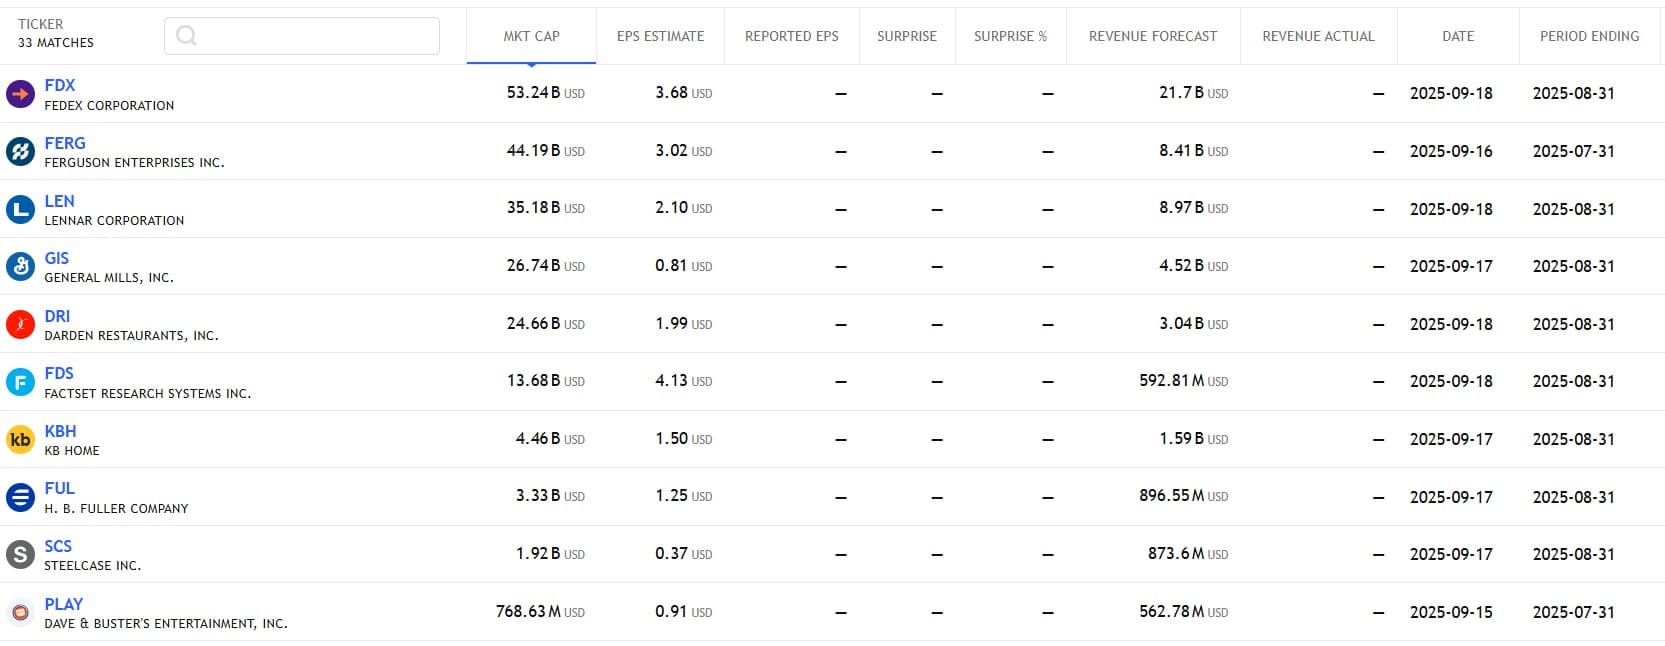Click KB Home market cap 4.46 B
The image size is (1665, 646).
(550, 439)
